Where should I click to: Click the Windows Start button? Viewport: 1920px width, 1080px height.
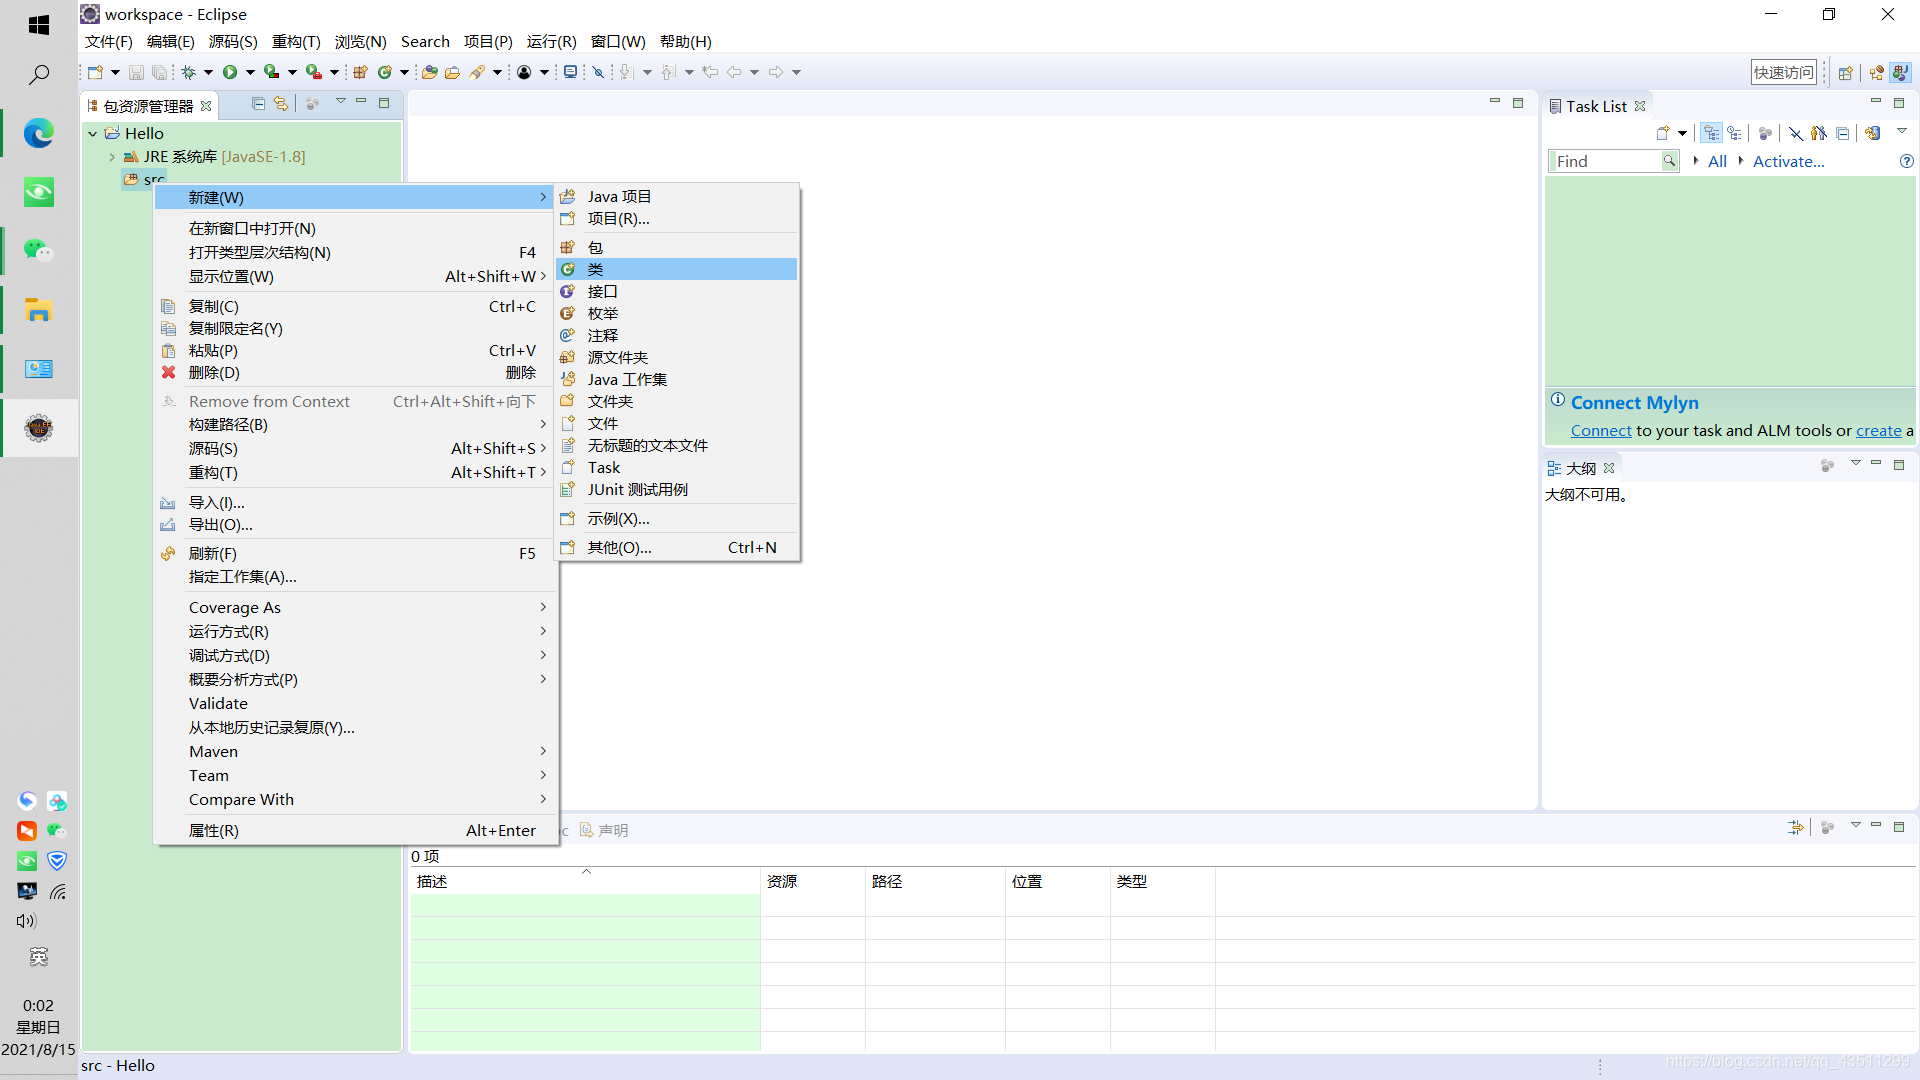coord(39,24)
